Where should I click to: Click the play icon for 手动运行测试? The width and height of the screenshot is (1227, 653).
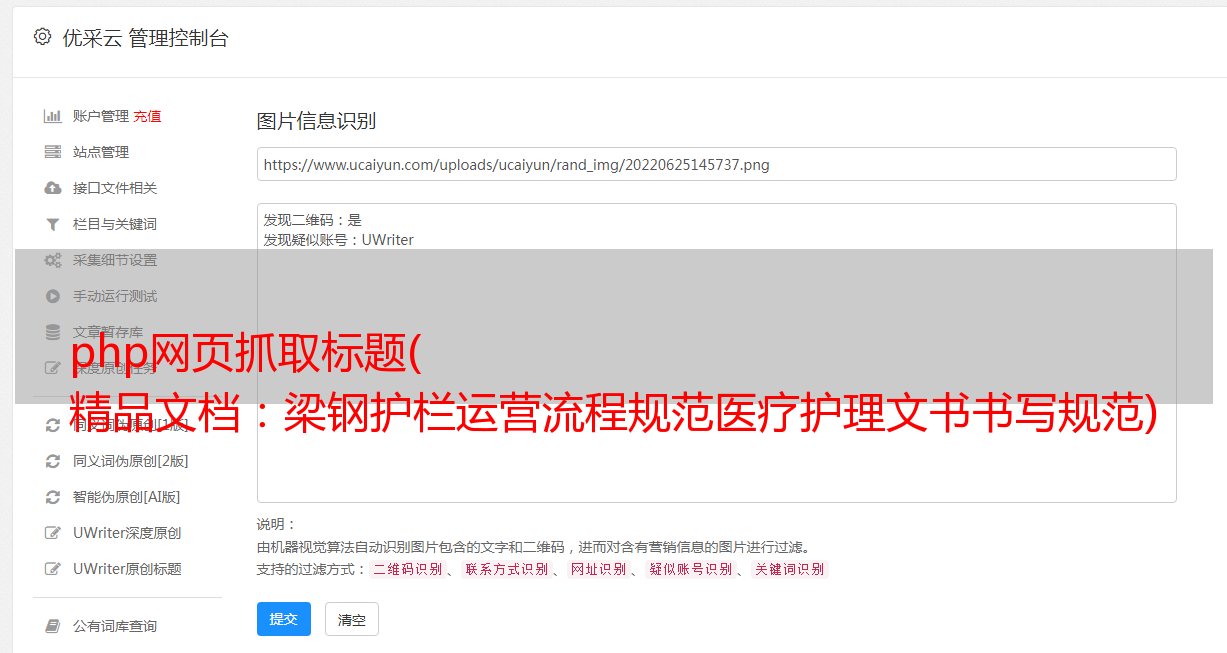(x=53, y=296)
